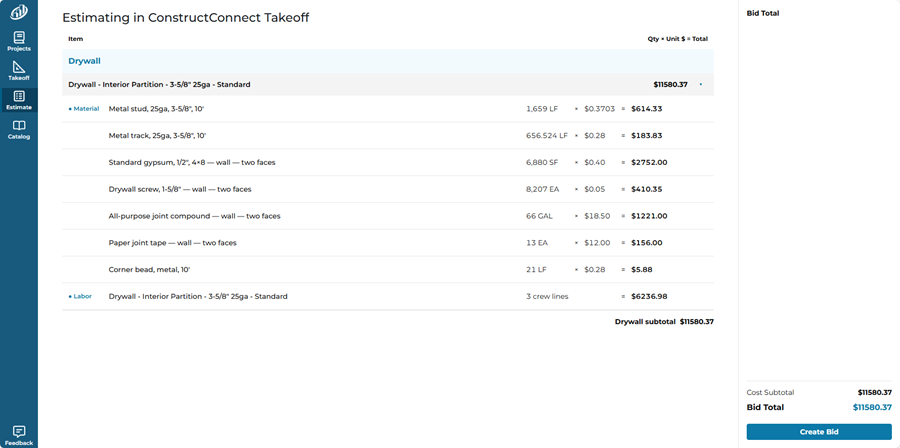Image resolution: width=900 pixels, height=448 pixels.
Task: Click the $410.35 screw total
Action: (x=646, y=189)
